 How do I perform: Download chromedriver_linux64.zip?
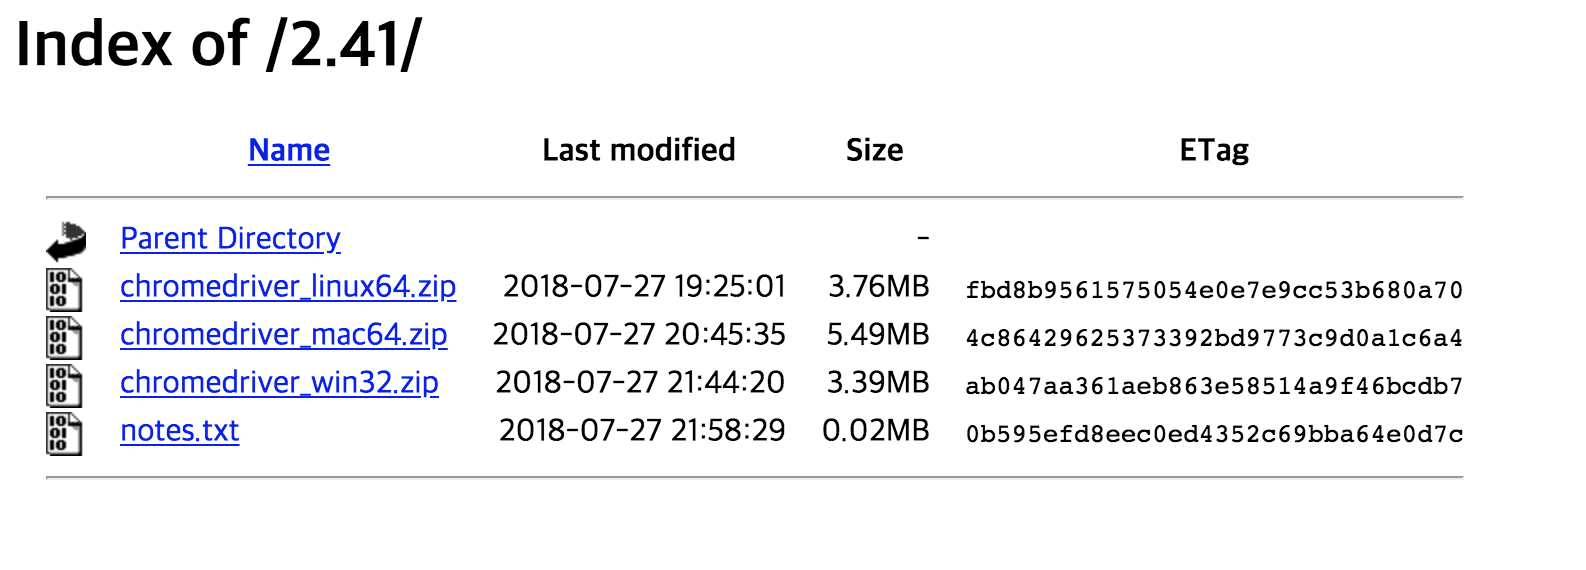(288, 286)
